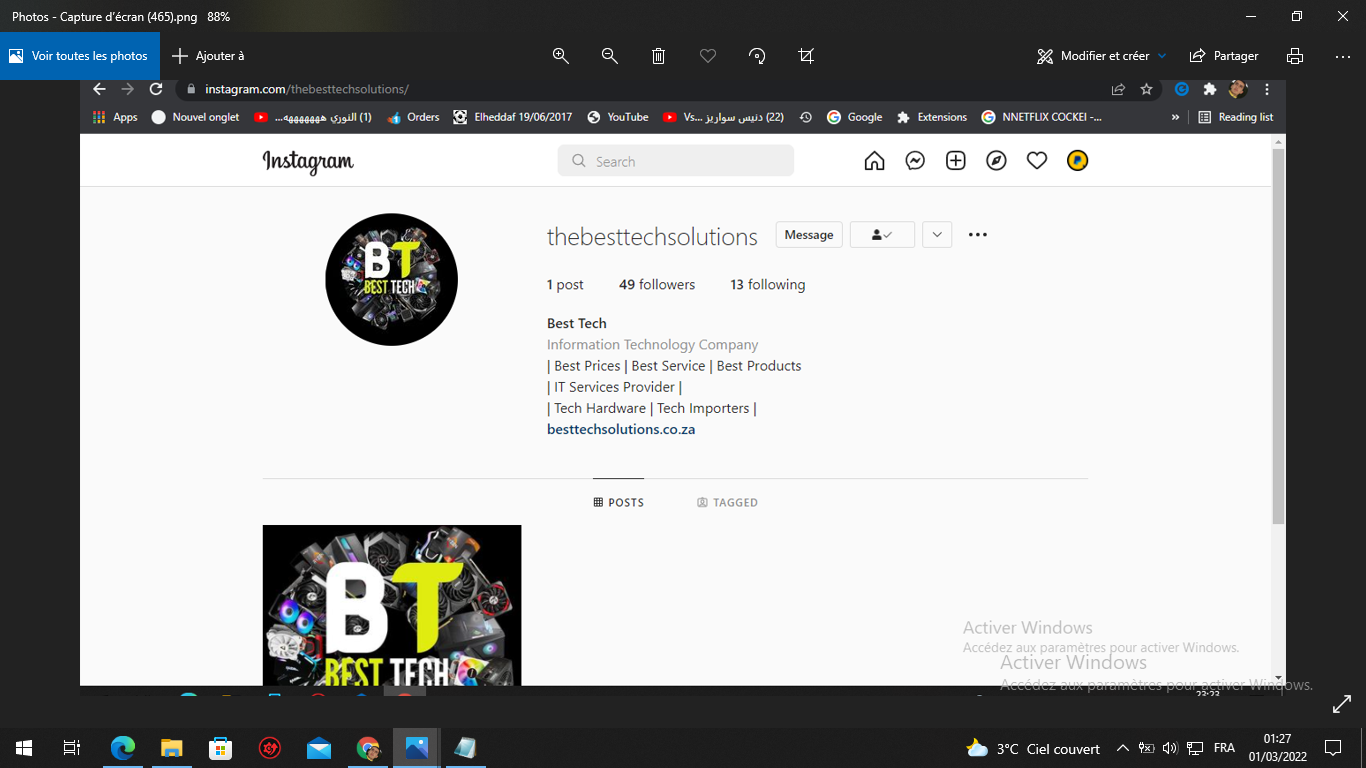The height and width of the screenshot is (768, 1366).
Task: Open Apps bookmark shortcut
Action: coord(115,117)
